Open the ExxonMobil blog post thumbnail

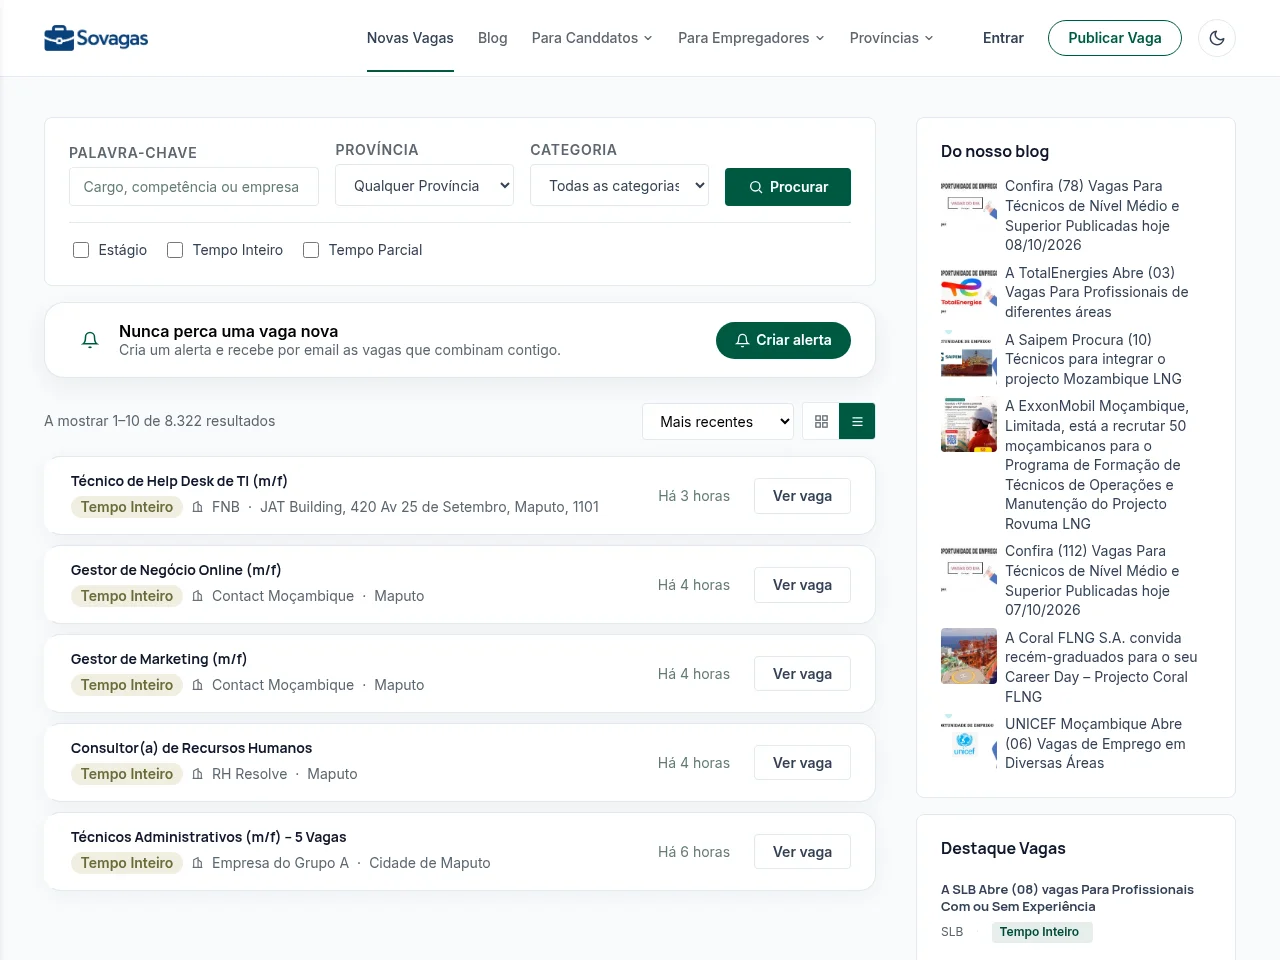969,425
